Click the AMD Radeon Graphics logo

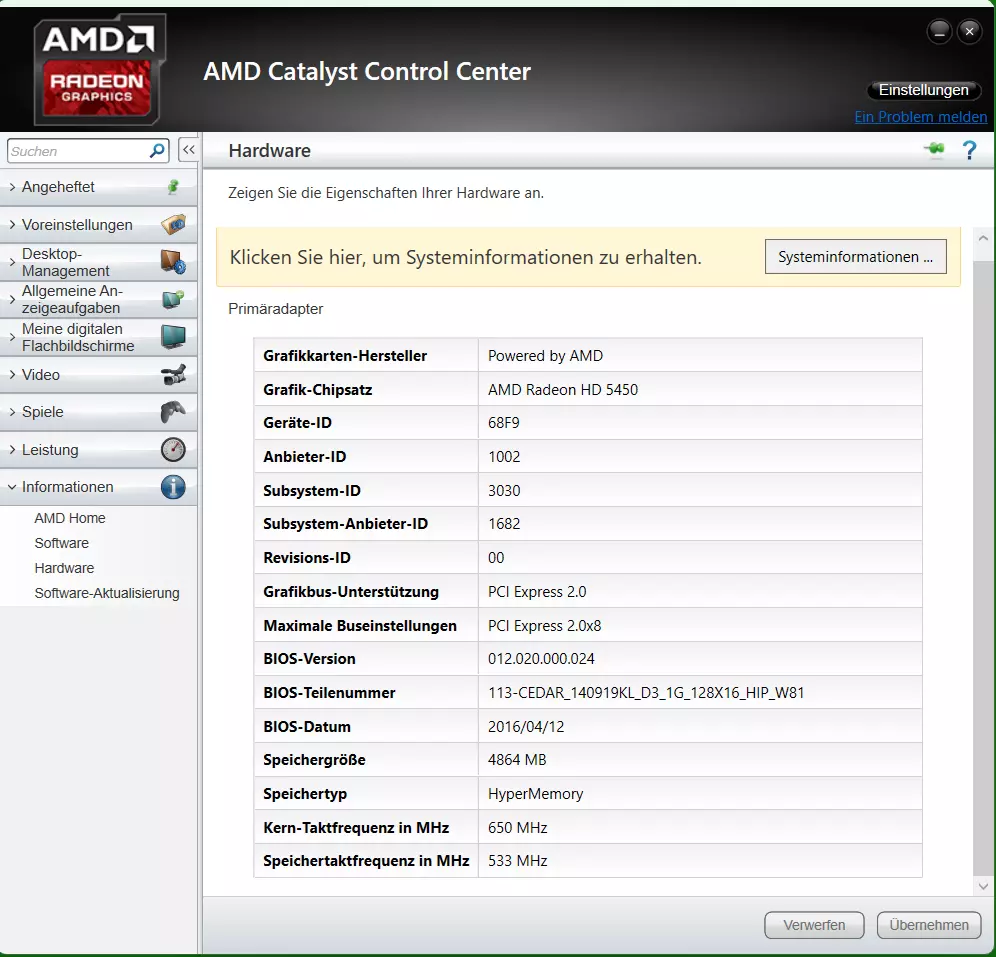[99, 69]
